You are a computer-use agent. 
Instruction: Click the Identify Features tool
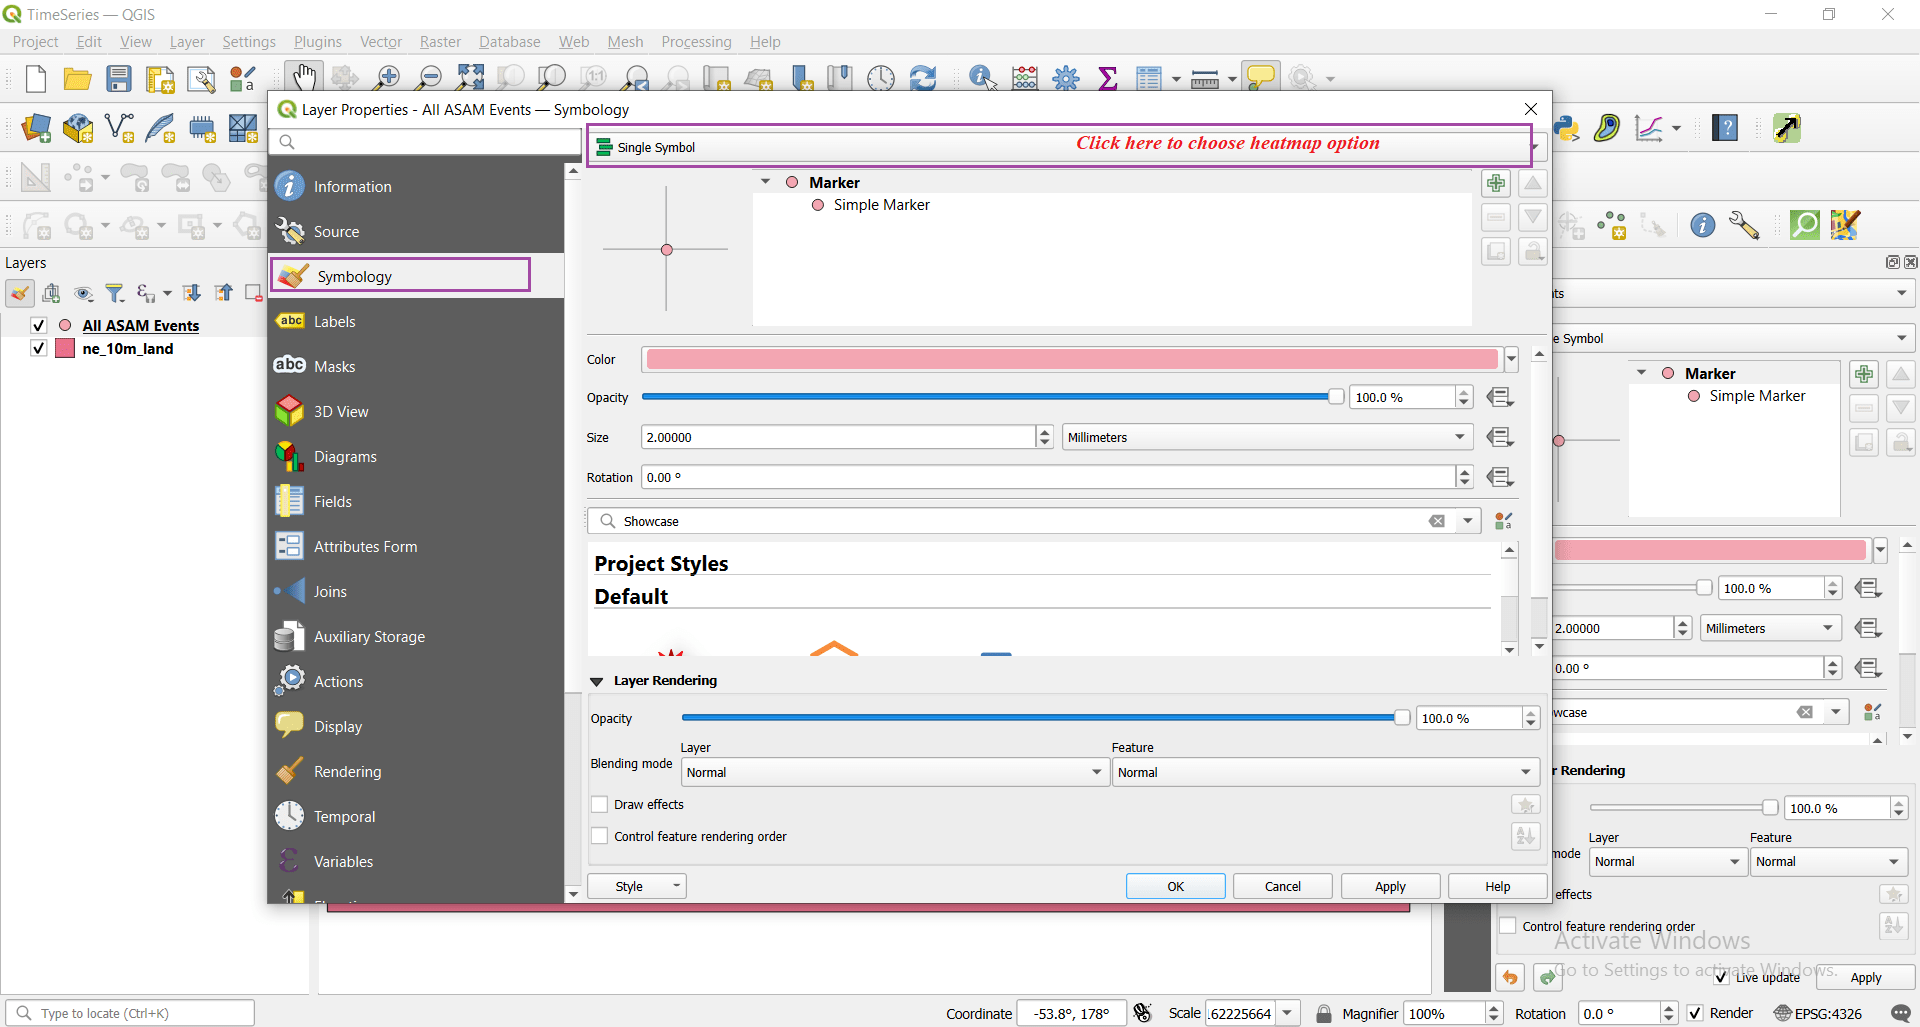point(981,77)
